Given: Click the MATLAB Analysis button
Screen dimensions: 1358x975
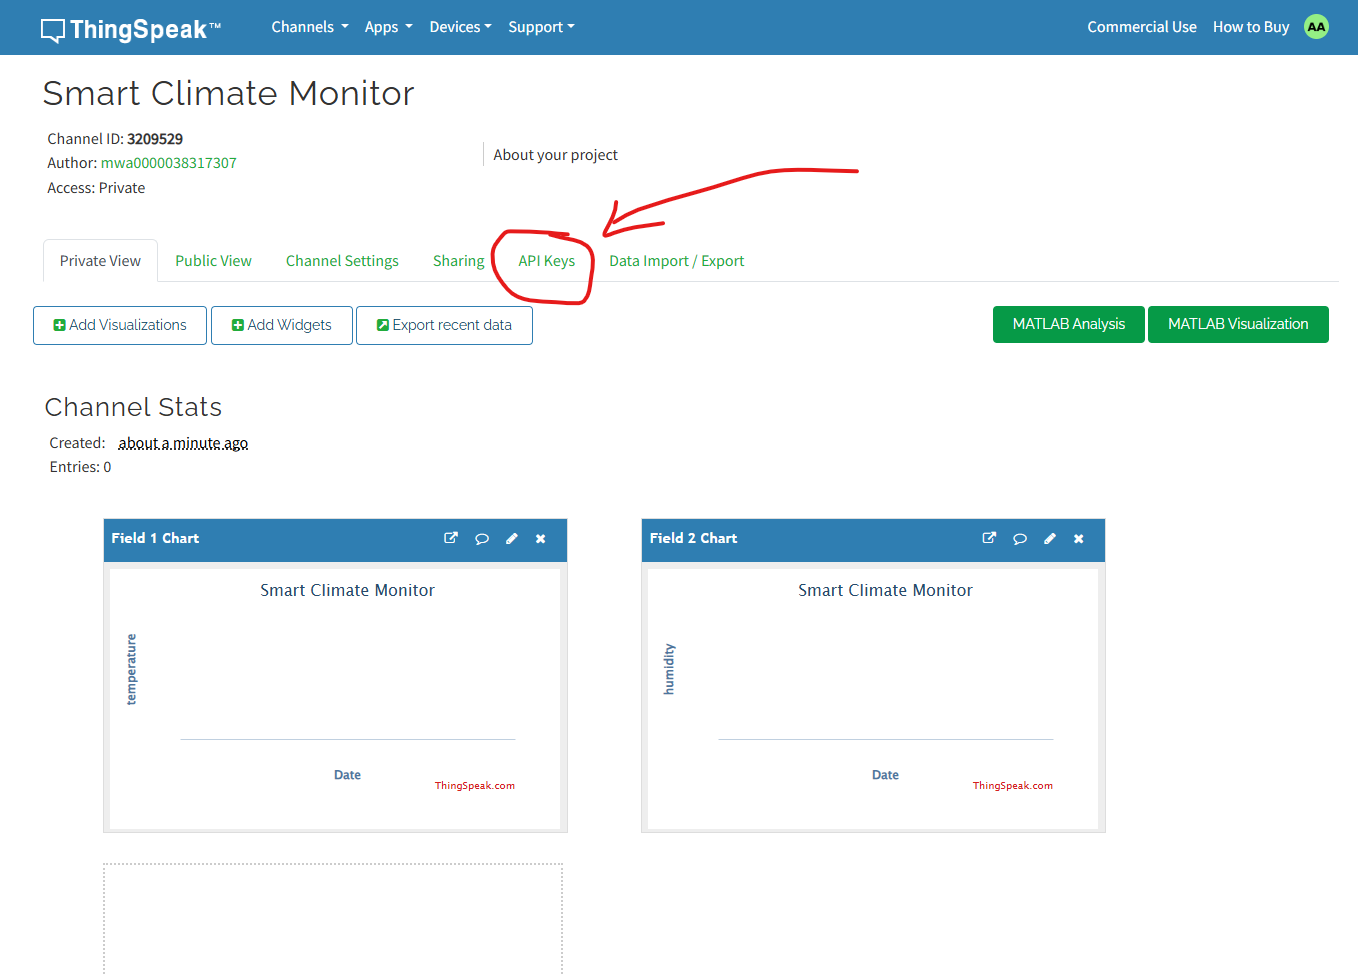Looking at the screenshot, I should pyautogui.click(x=1068, y=324).
